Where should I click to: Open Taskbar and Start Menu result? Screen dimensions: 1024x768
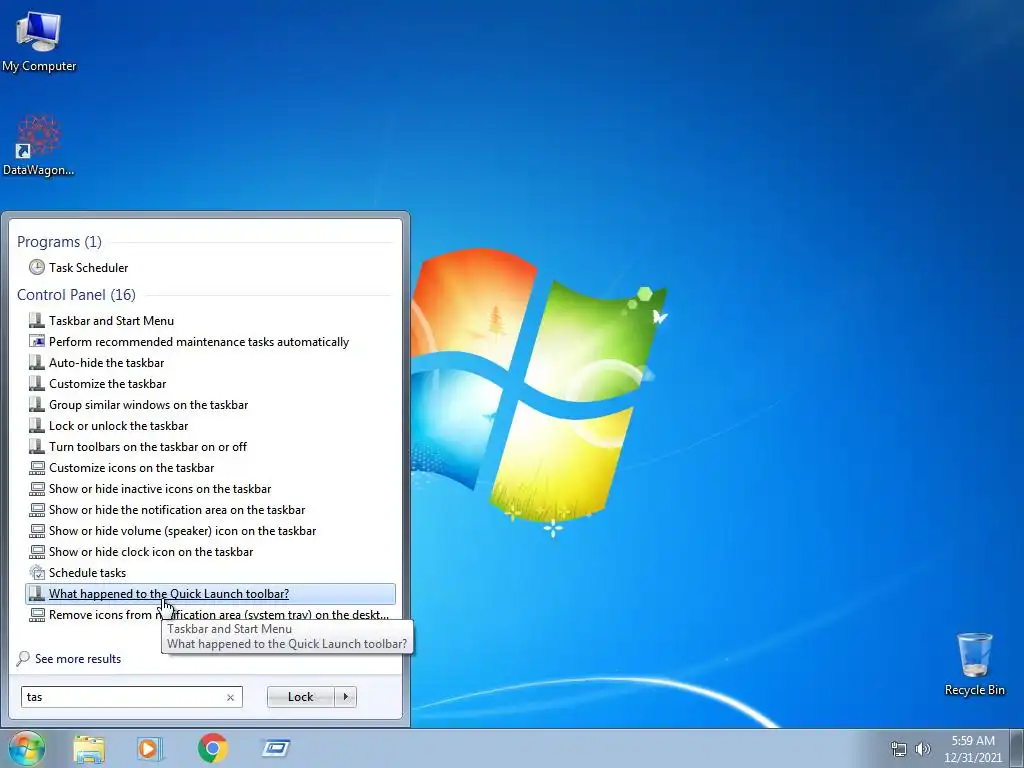coord(210,321)
